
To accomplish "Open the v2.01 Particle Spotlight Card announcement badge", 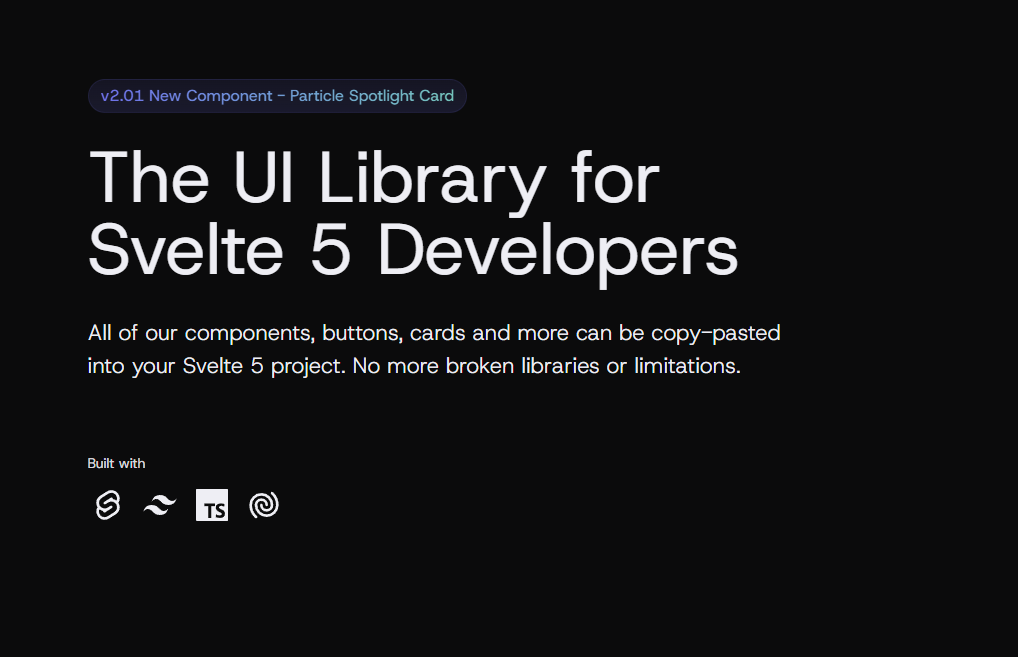I will pyautogui.click(x=277, y=96).
